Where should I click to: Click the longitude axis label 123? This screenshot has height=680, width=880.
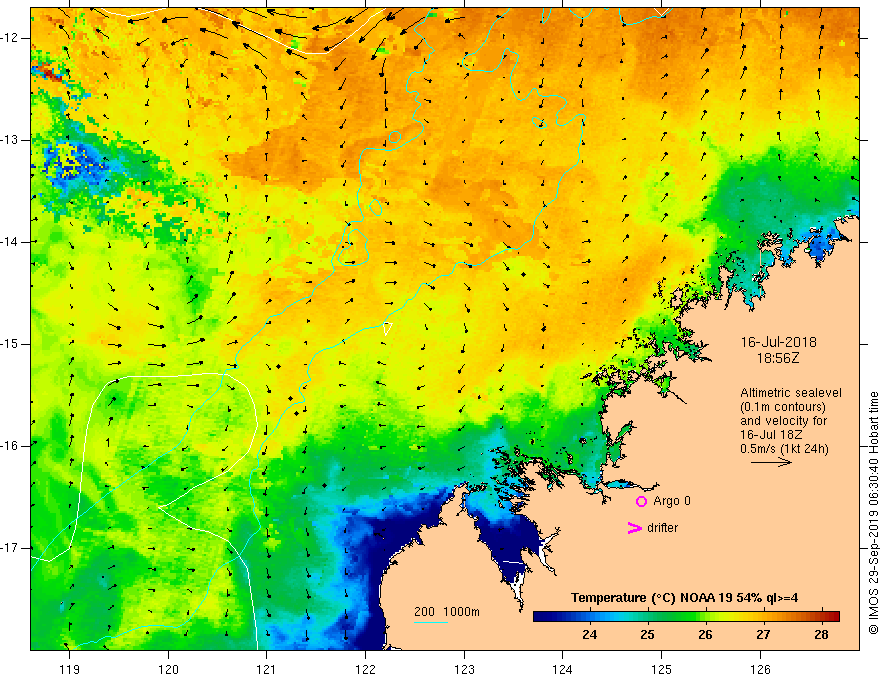pyautogui.click(x=464, y=669)
